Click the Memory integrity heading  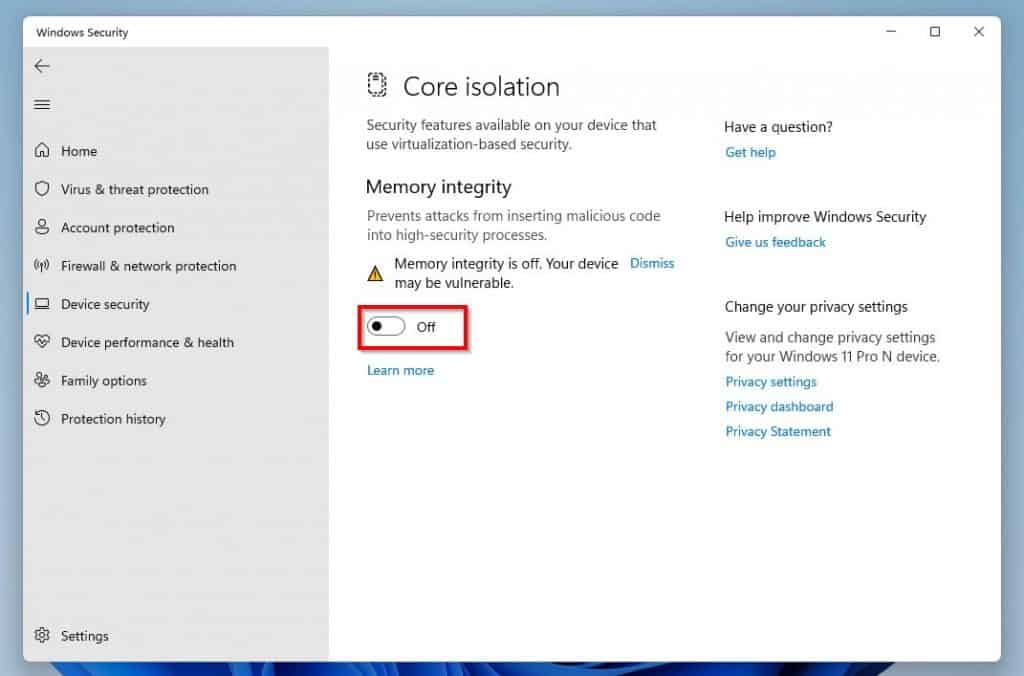click(x=438, y=187)
